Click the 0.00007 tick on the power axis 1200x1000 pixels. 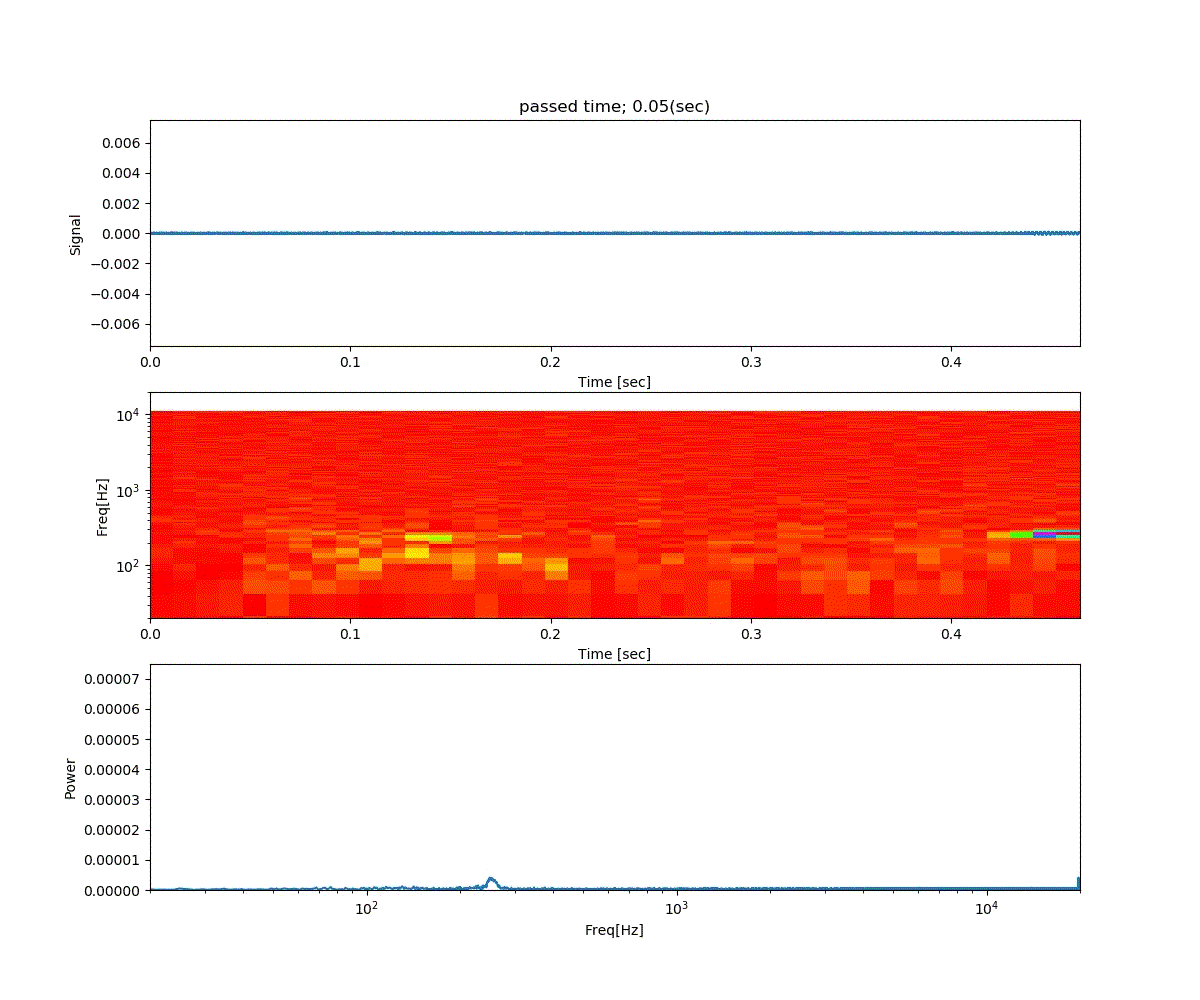[113, 678]
